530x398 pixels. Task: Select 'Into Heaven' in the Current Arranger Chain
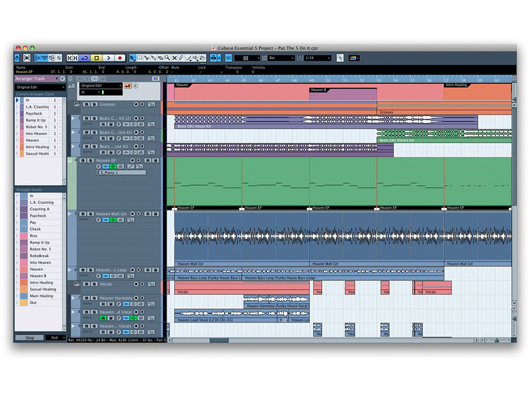point(38,134)
